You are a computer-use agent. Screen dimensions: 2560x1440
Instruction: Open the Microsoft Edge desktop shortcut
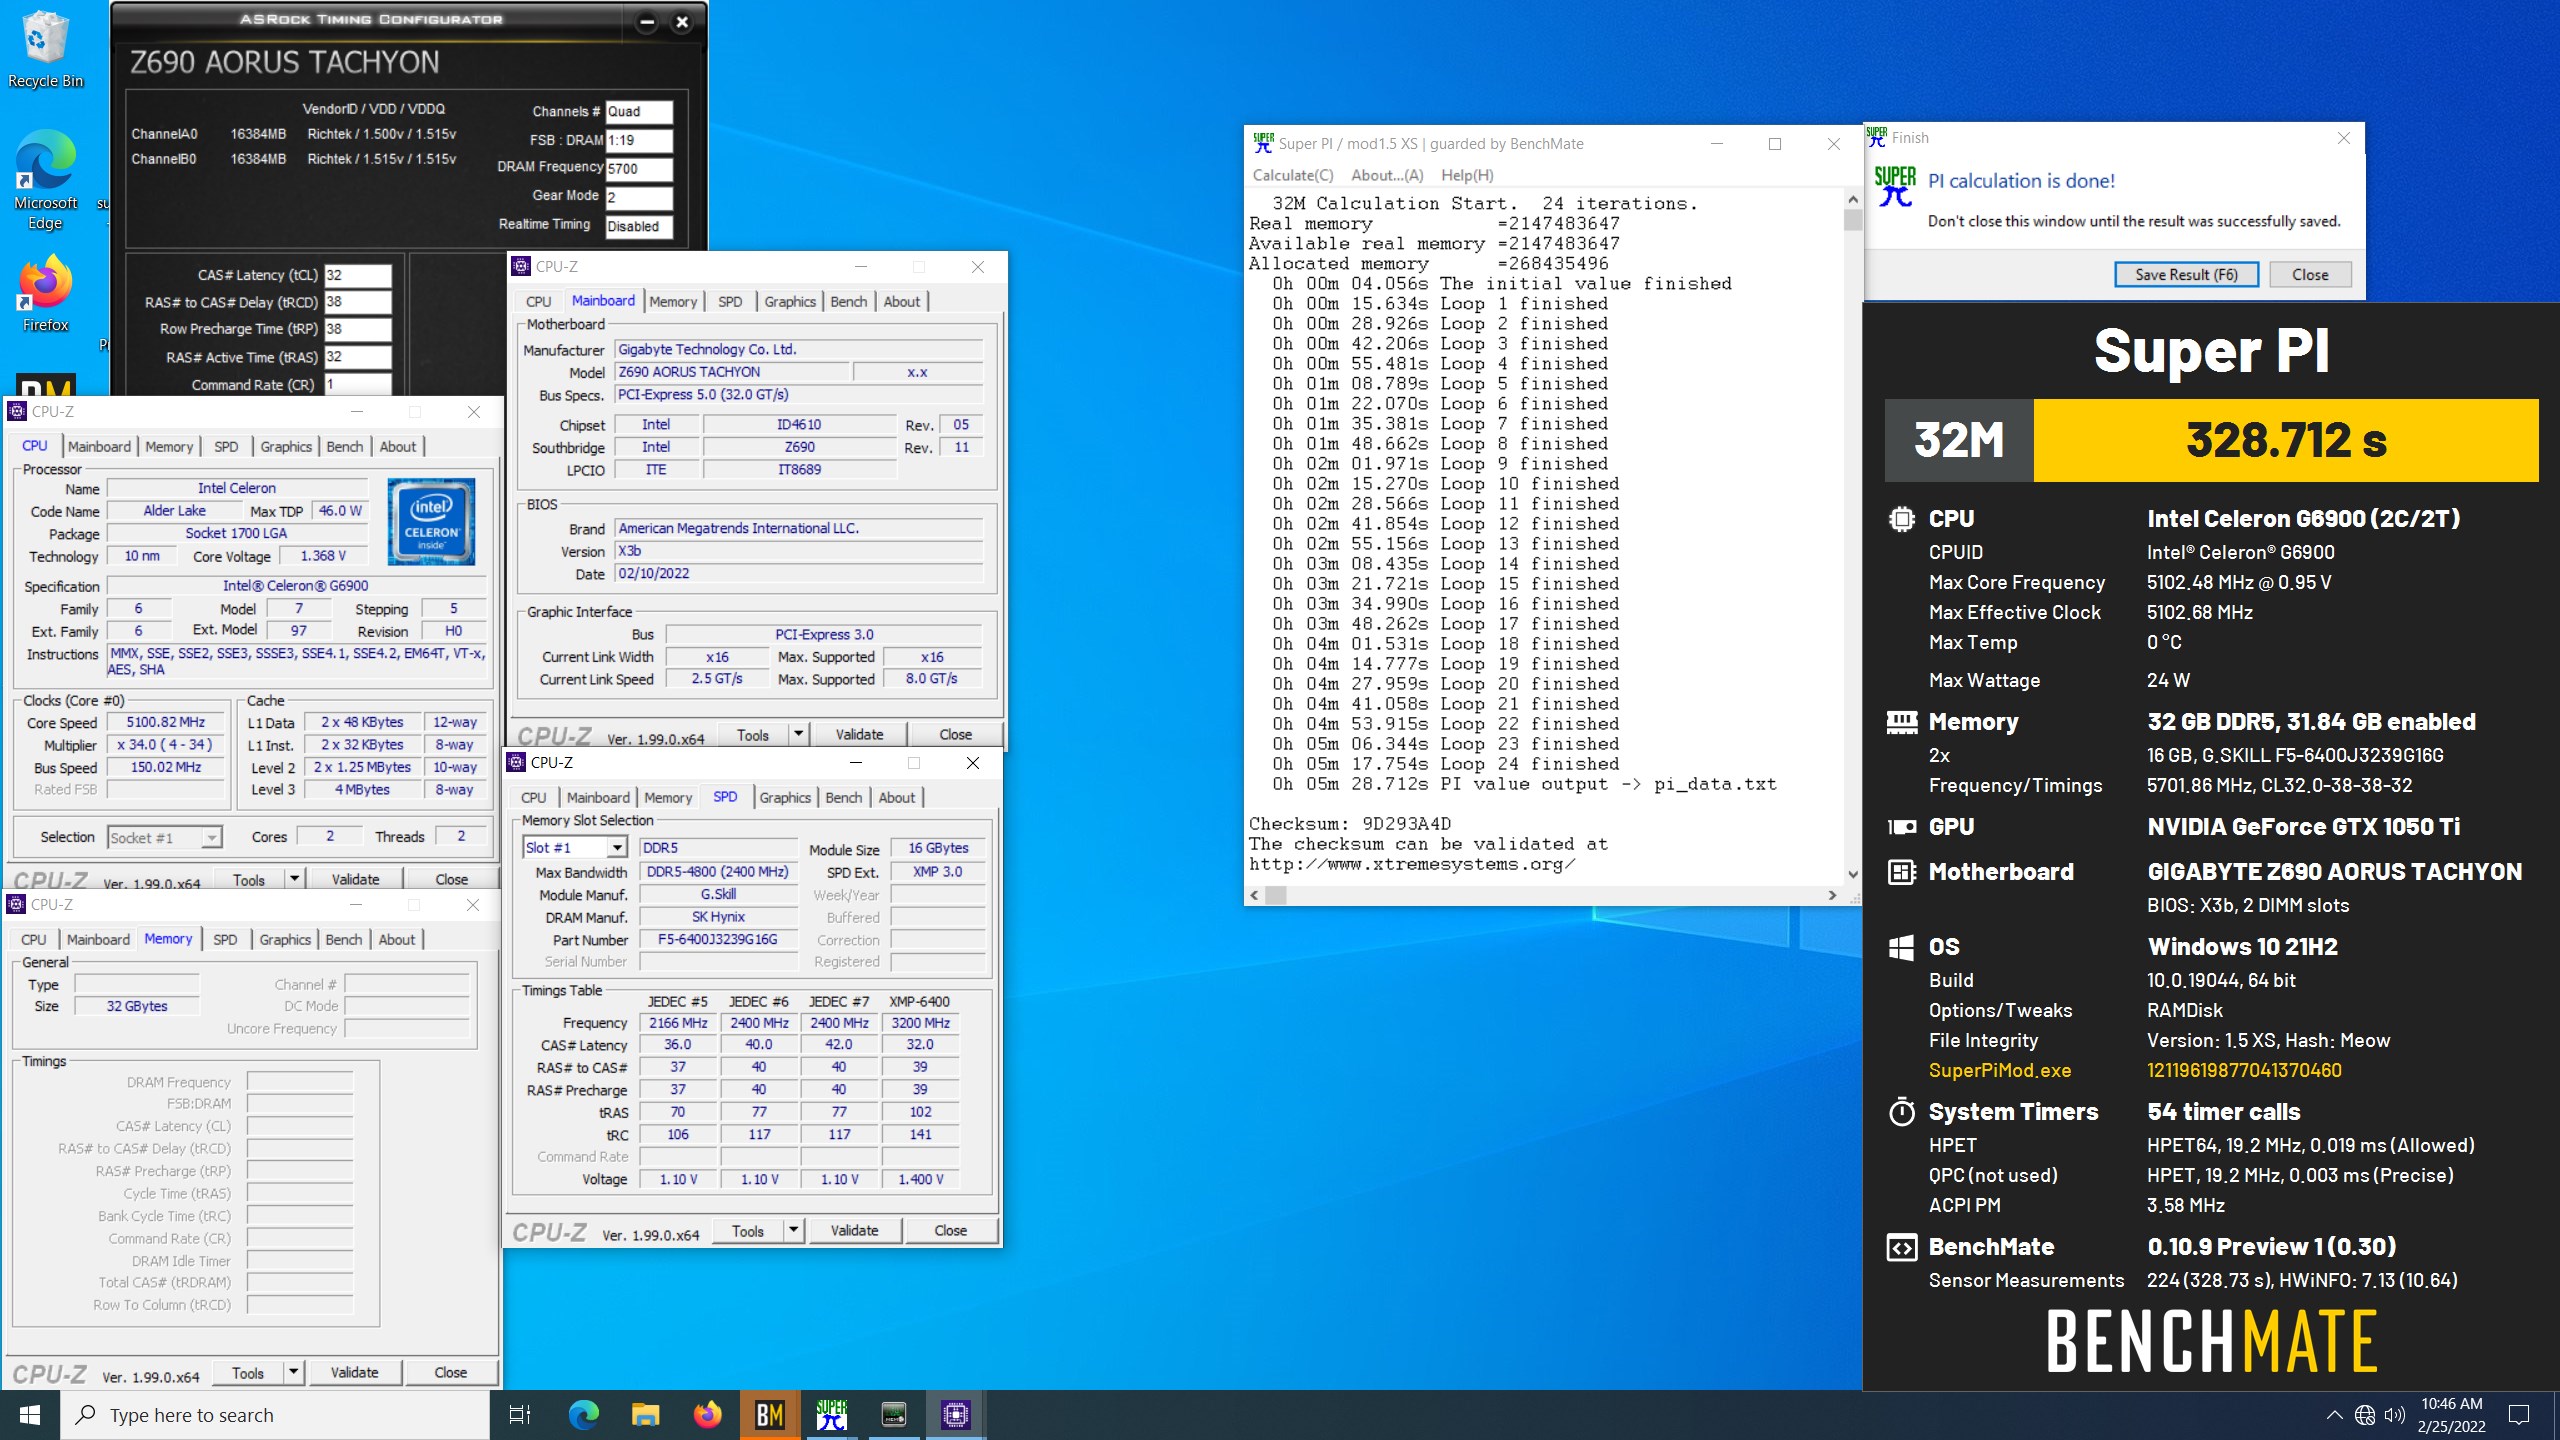[x=45, y=180]
